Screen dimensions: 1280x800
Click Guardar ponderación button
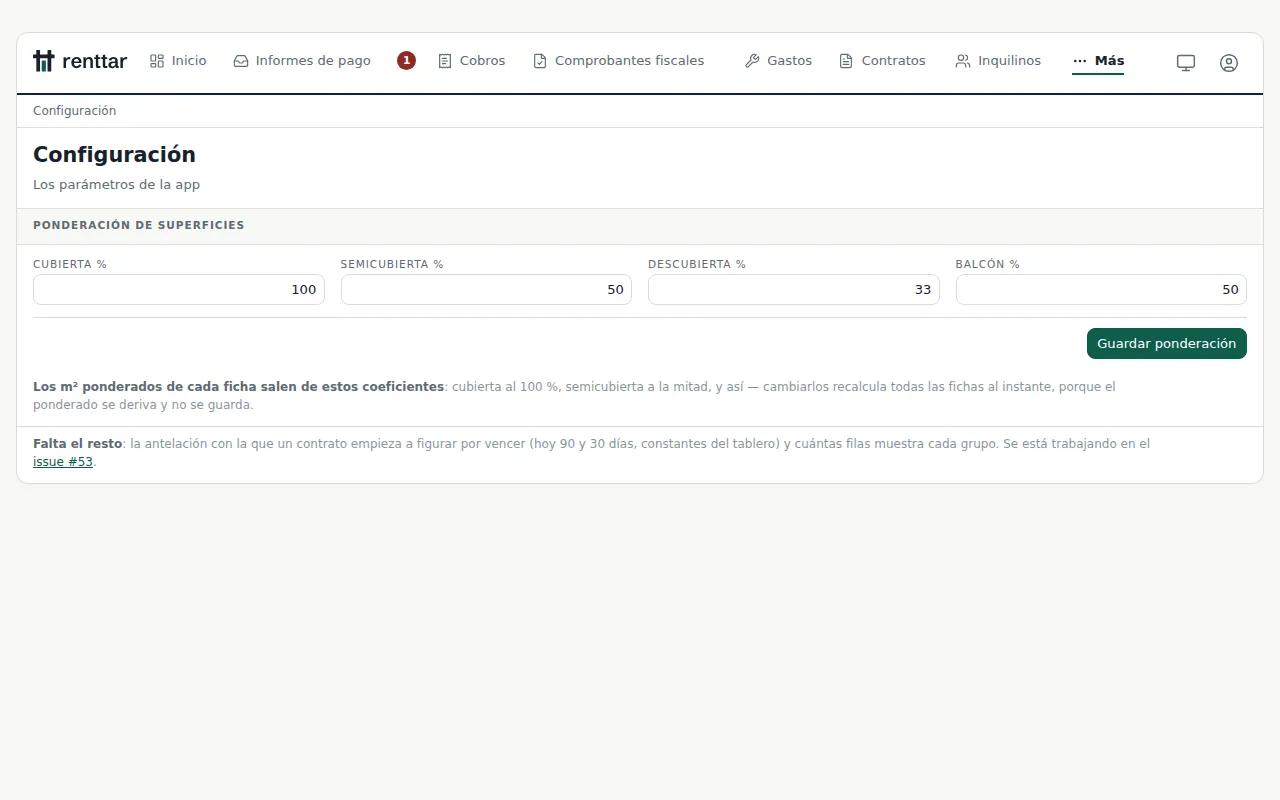click(1167, 343)
